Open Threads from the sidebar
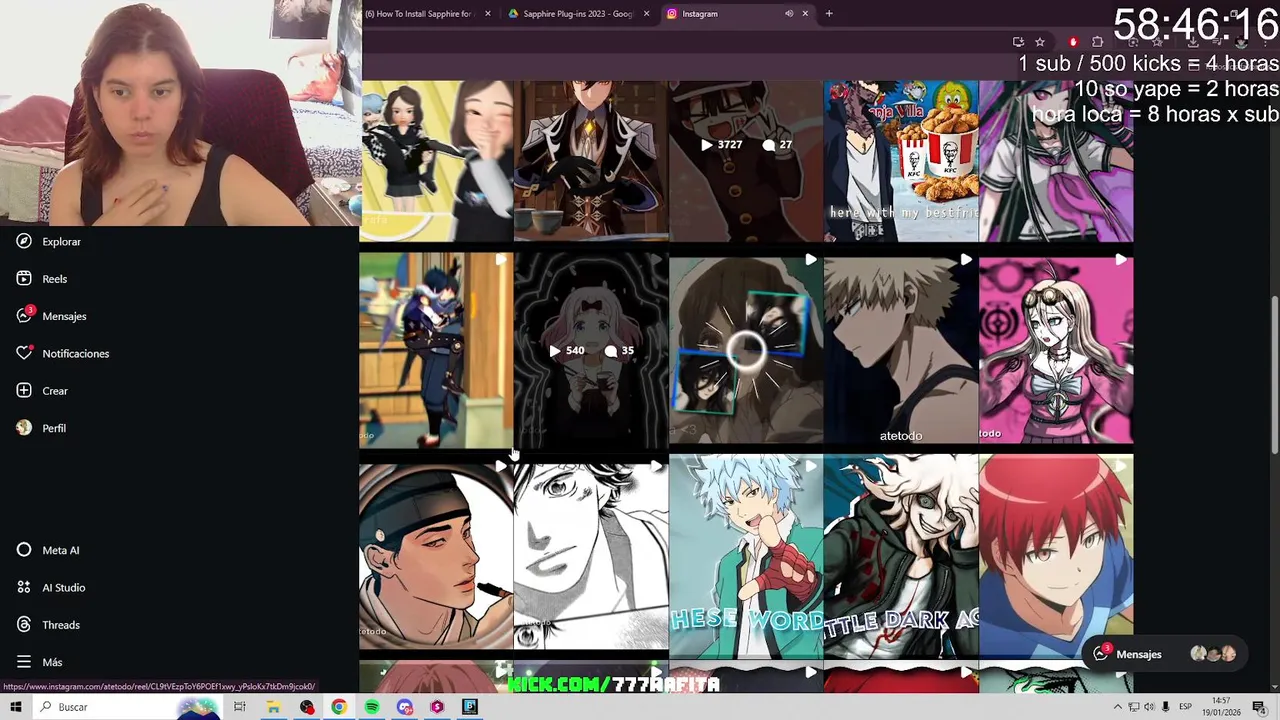This screenshot has height=720, width=1280. tap(49, 625)
